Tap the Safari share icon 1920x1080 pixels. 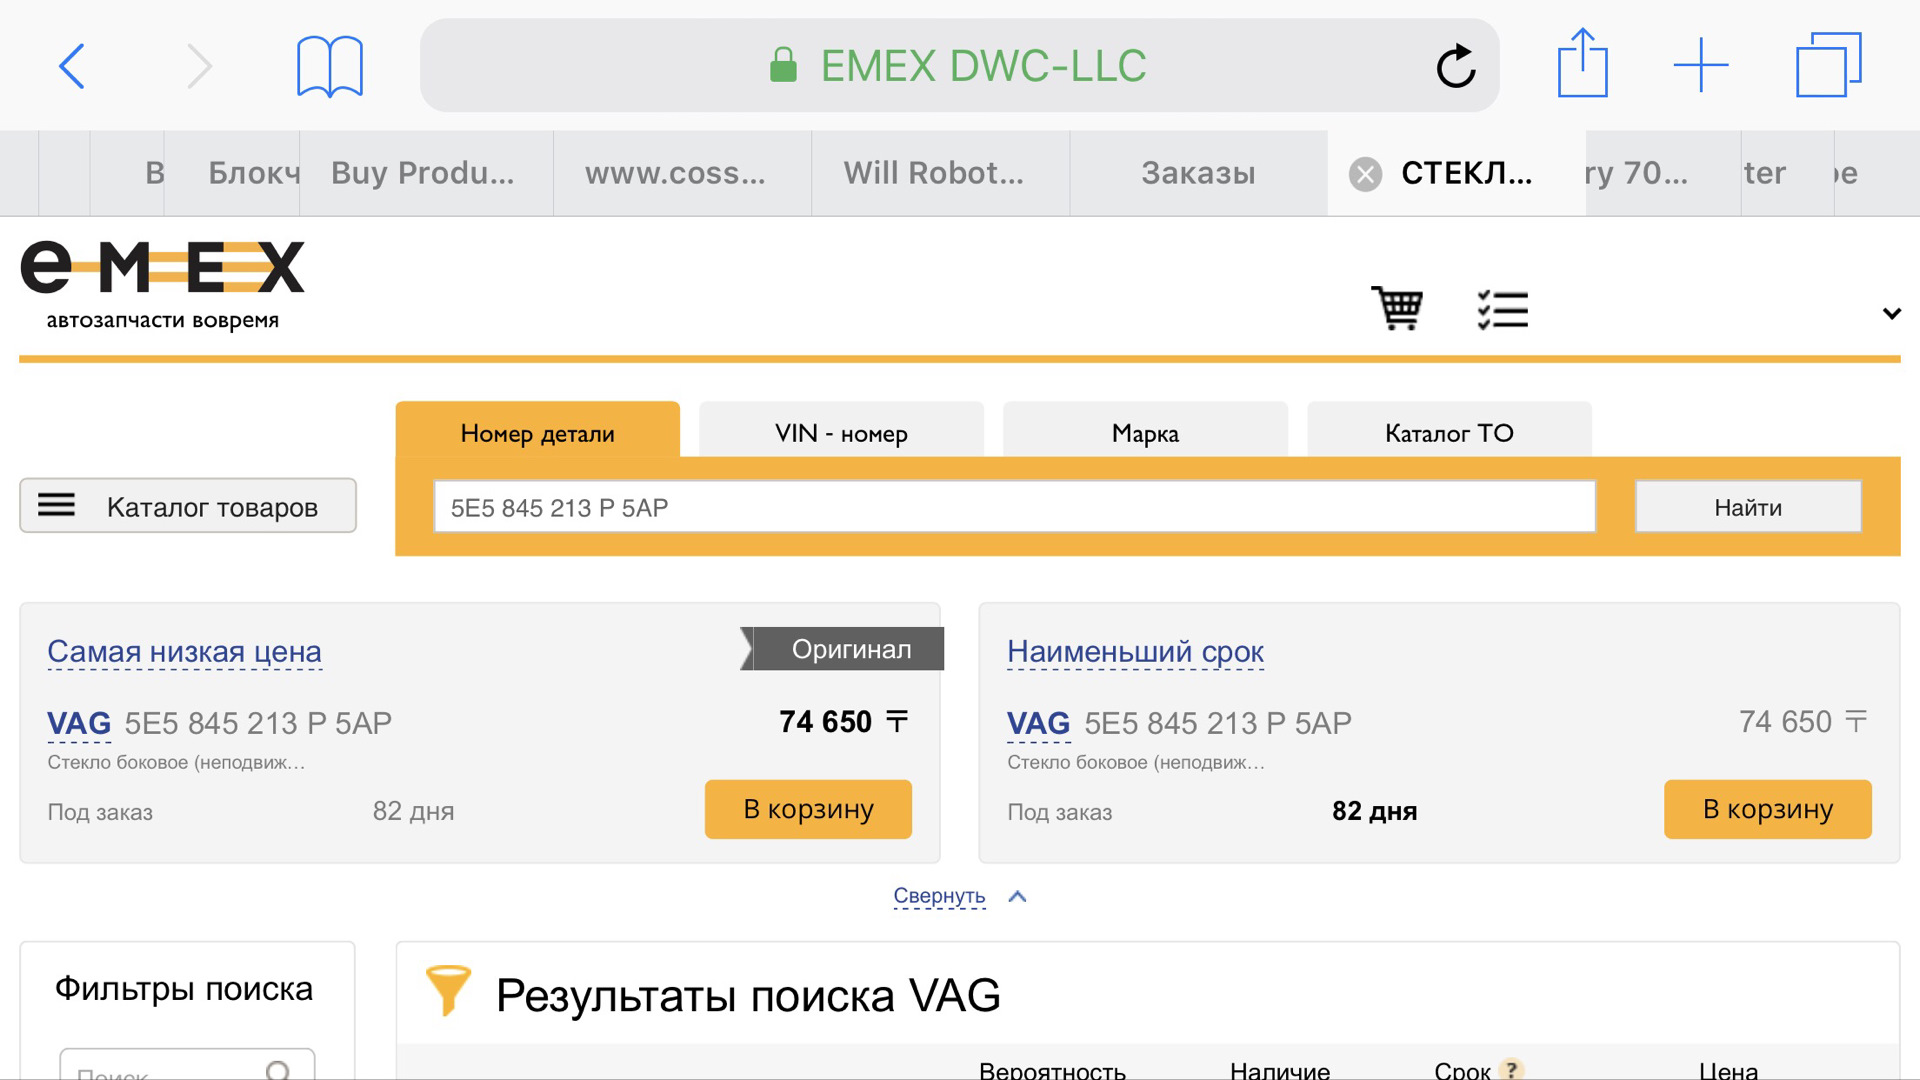pos(1582,65)
